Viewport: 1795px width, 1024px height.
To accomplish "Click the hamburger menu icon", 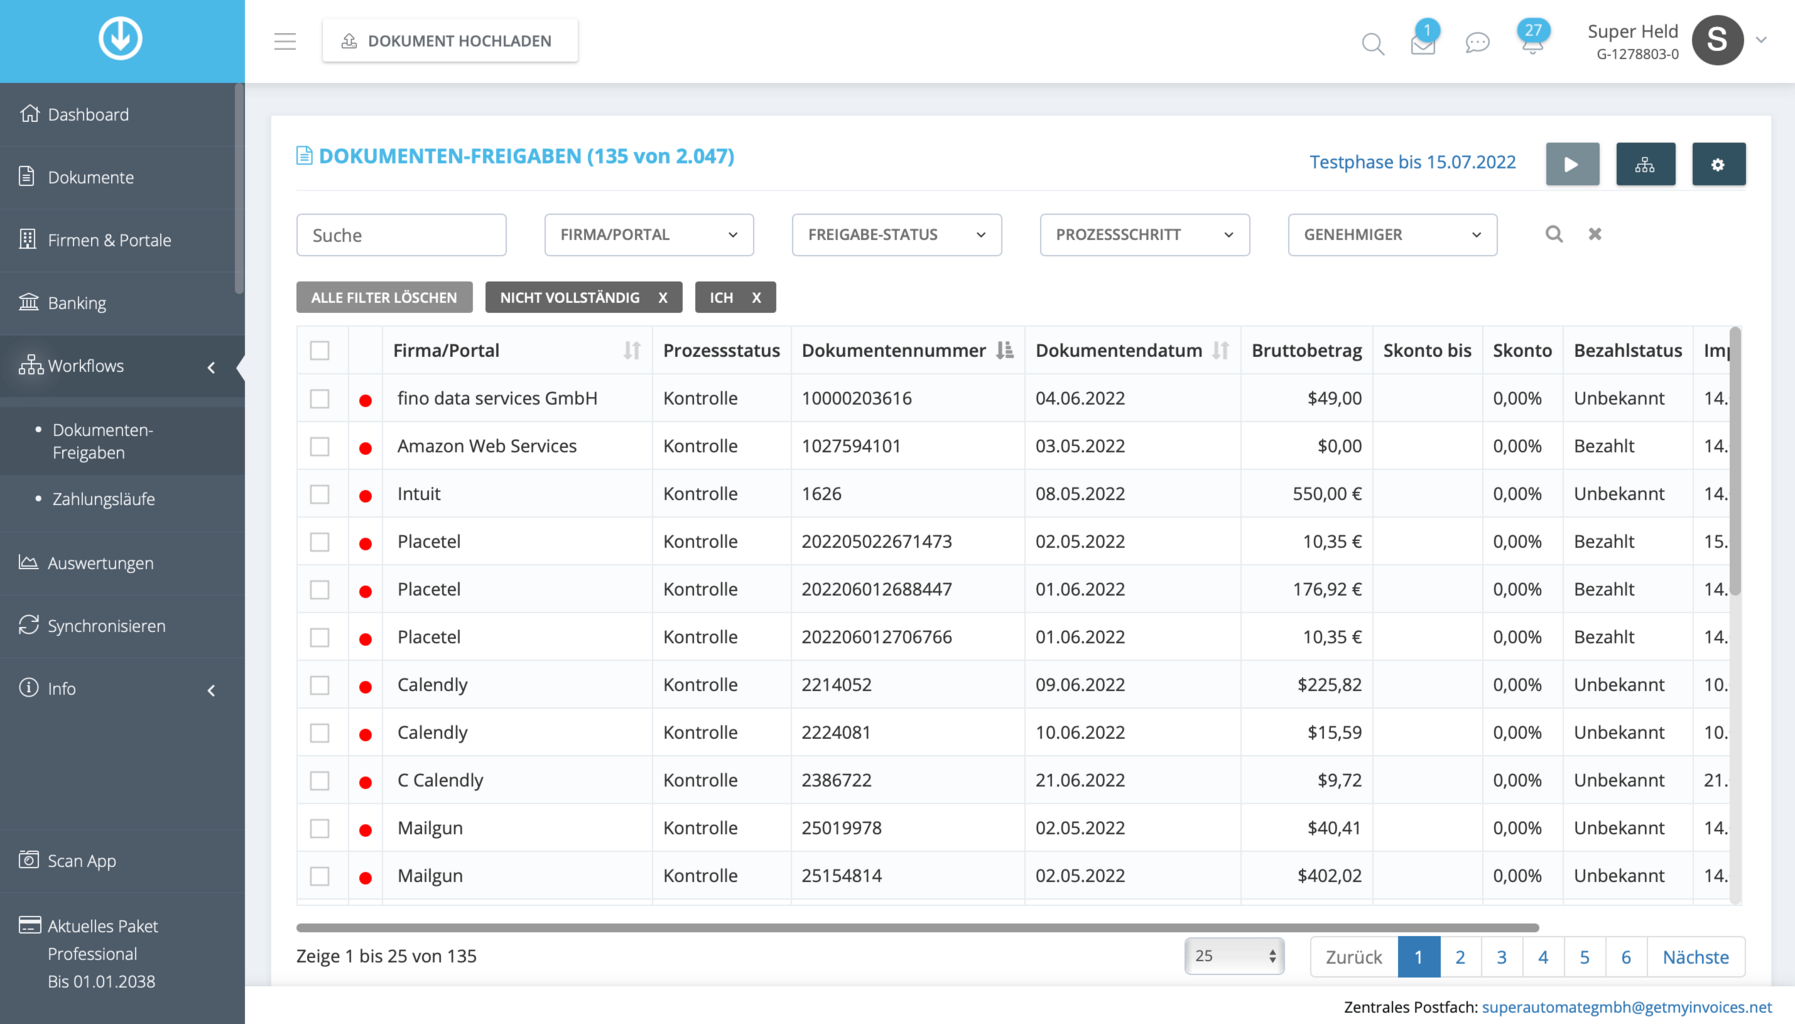I will click(285, 41).
